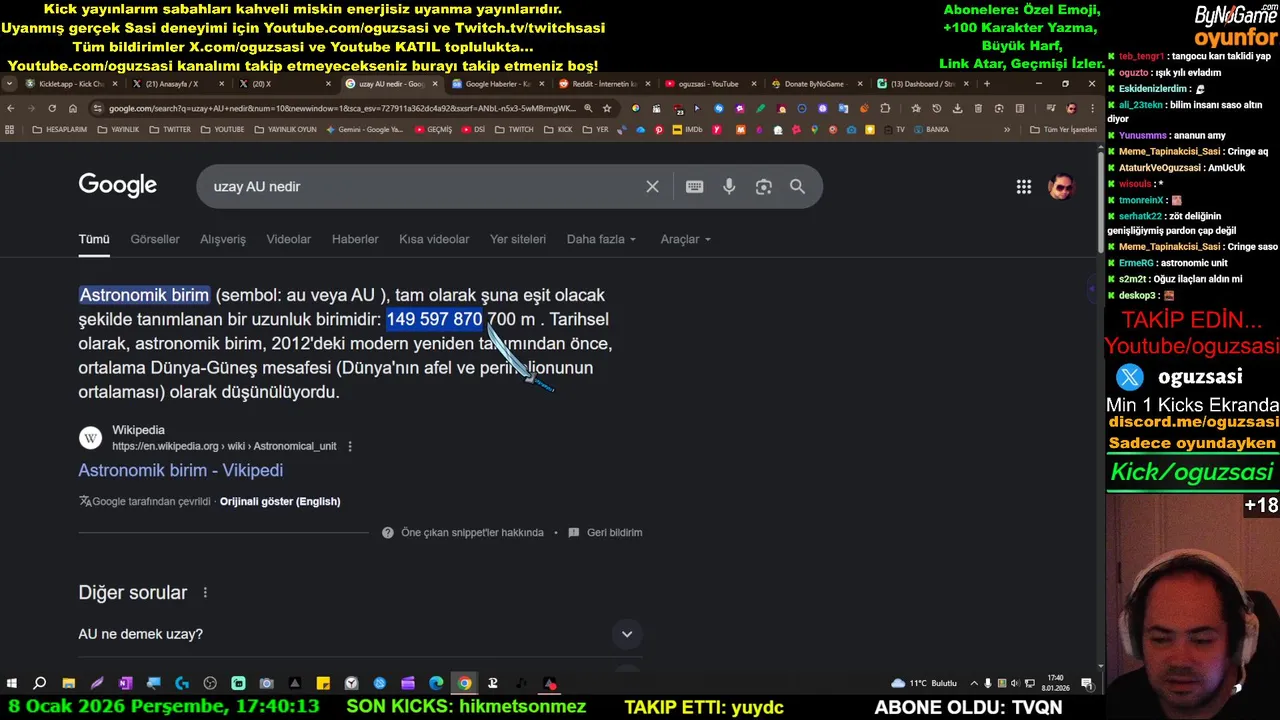
Task: Click the highlighted 'Astronomik birim' text
Action: [x=144, y=295]
